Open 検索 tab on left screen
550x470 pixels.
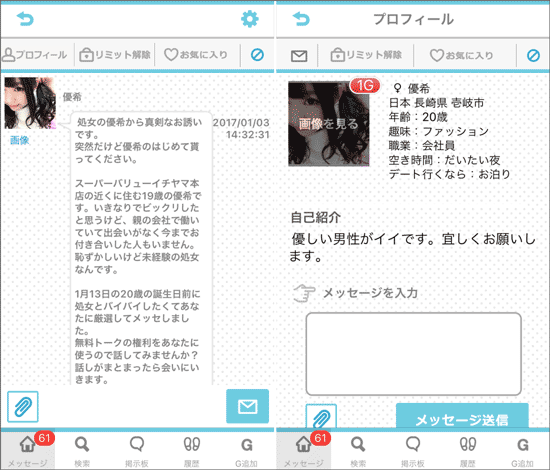point(82,451)
